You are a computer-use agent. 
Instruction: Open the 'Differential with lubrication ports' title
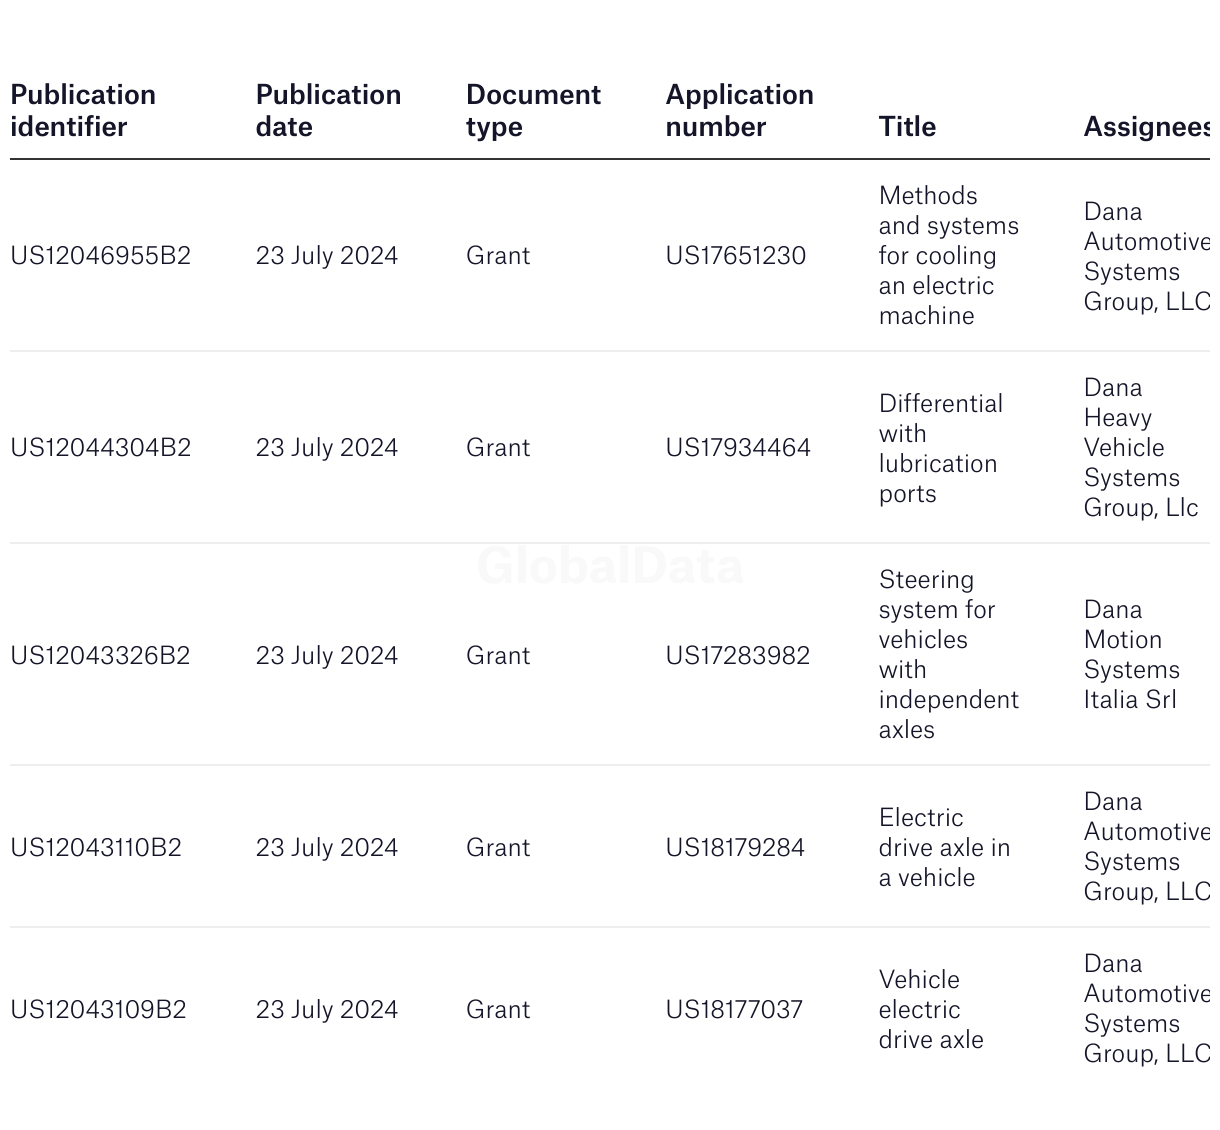[940, 448]
